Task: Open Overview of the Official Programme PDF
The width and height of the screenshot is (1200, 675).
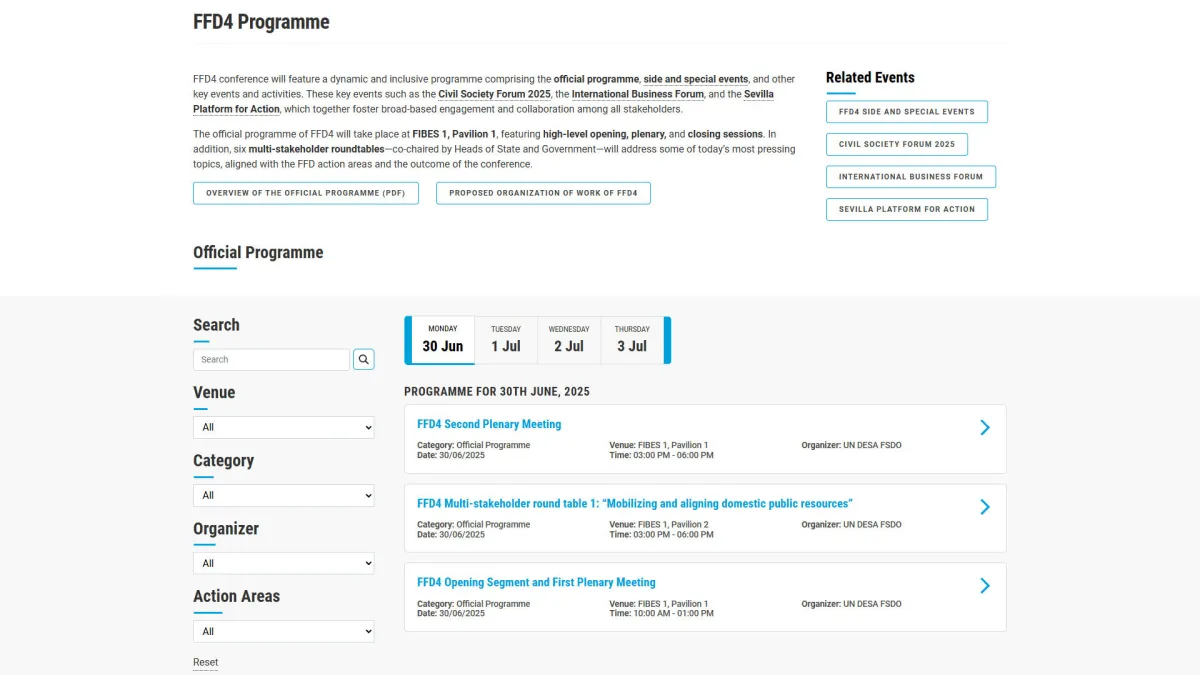Action: (306, 193)
